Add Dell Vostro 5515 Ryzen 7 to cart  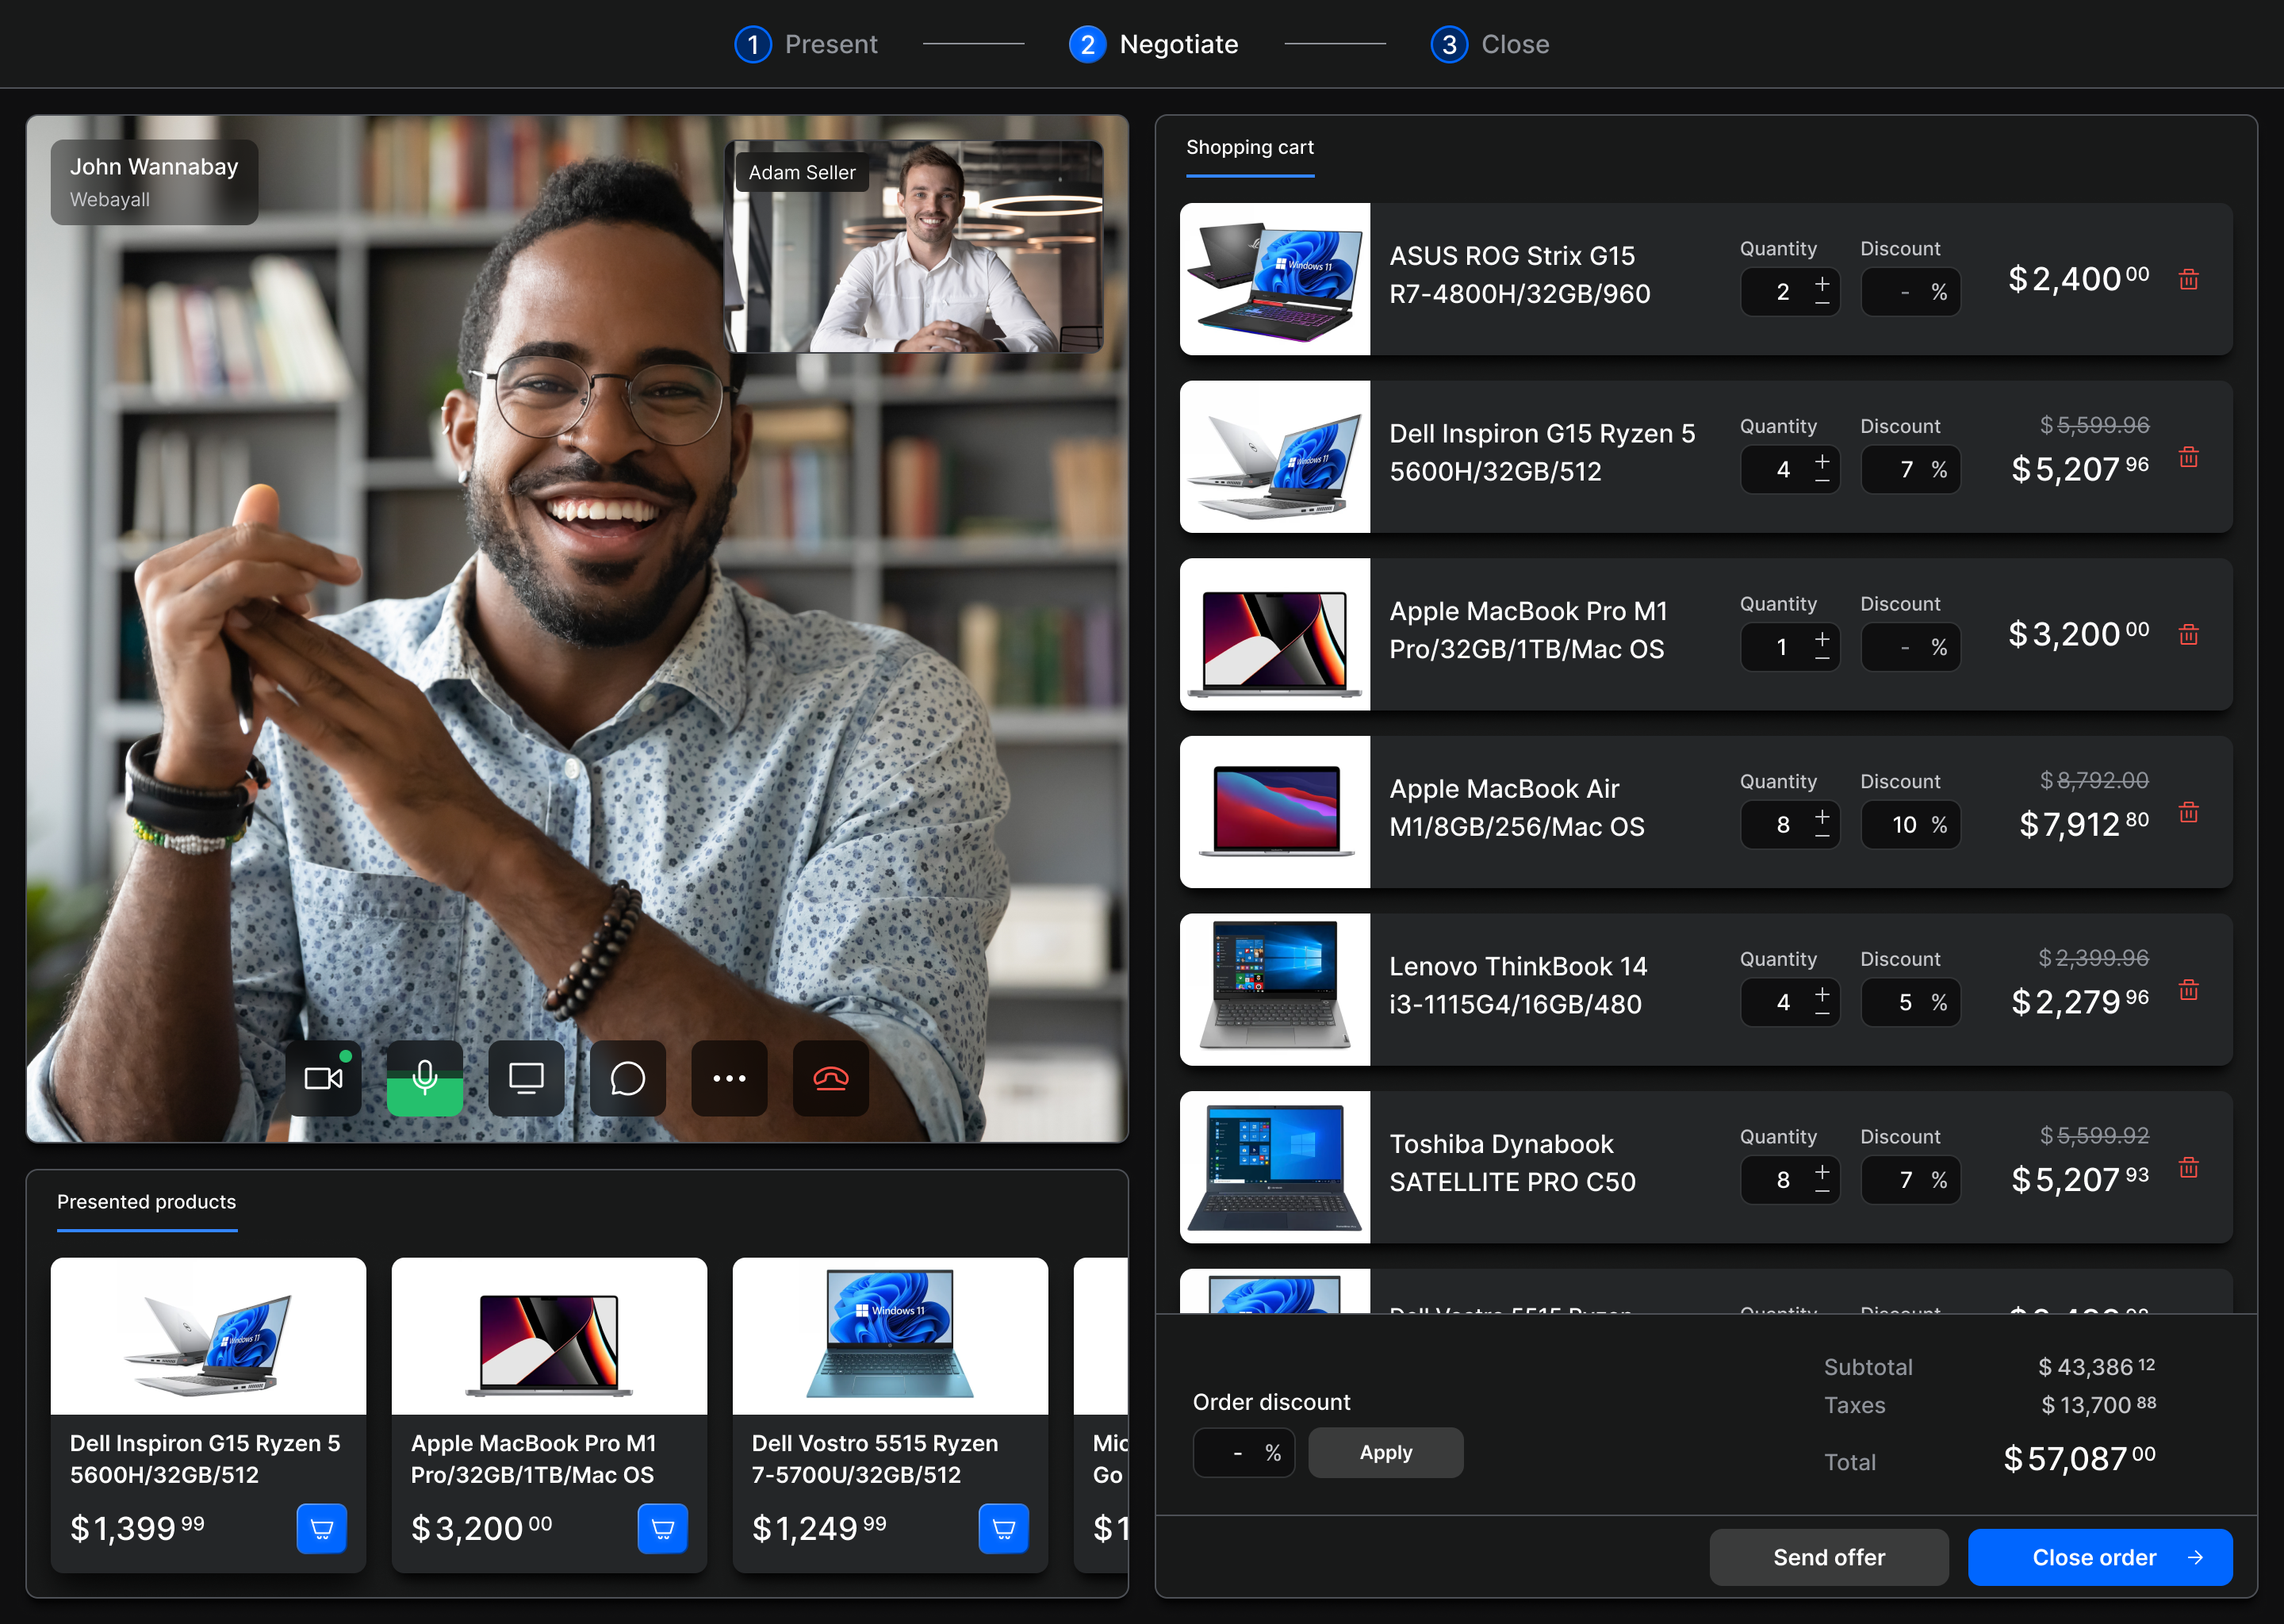point(1004,1528)
